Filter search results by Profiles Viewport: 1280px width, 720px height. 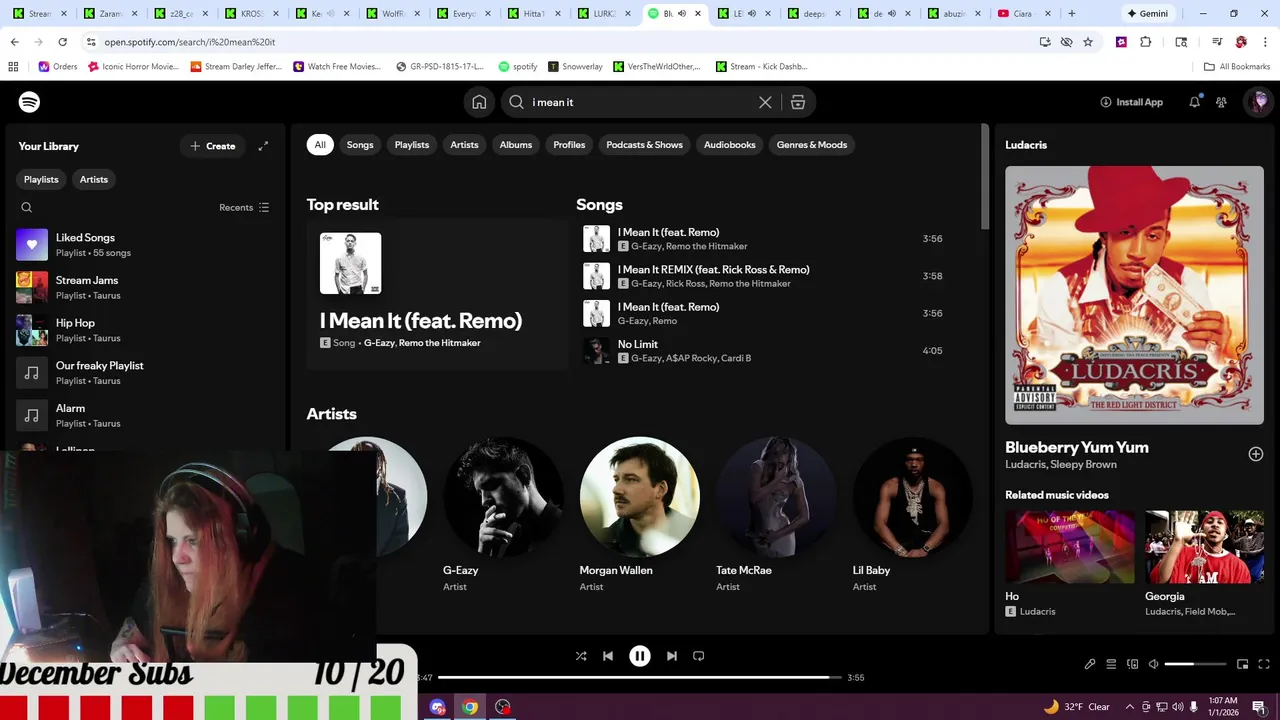(569, 145)
